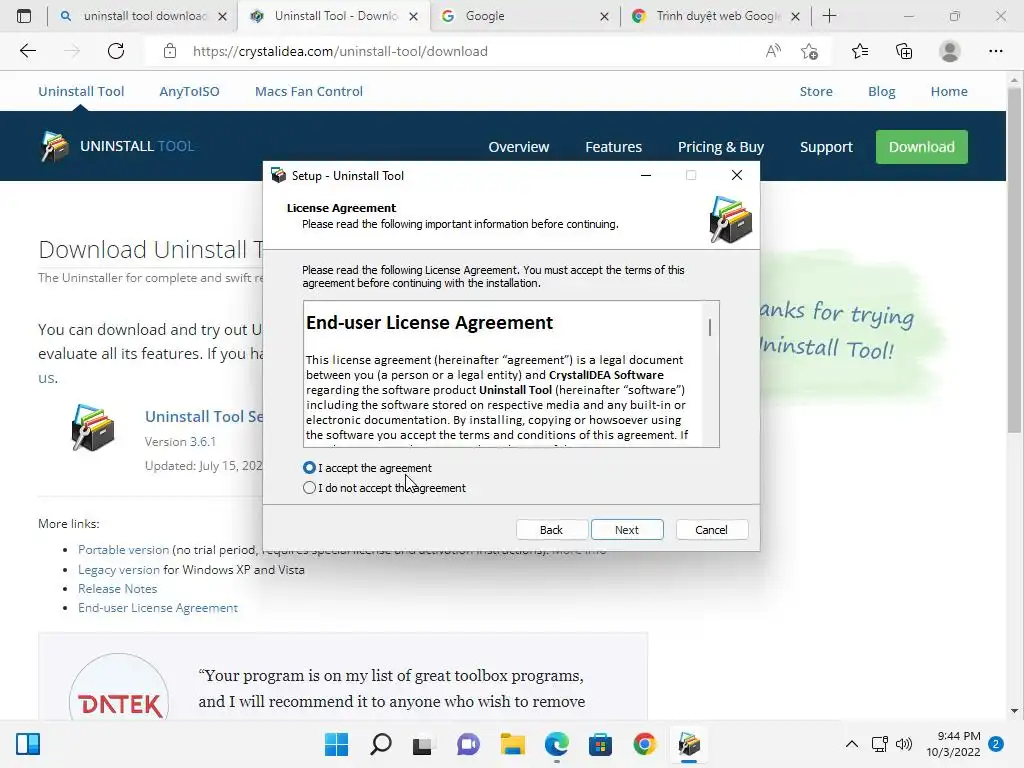Open Macs Fan Control product page
The height and width of the screenshot is (768, 1024).
[x=309, y=91]
